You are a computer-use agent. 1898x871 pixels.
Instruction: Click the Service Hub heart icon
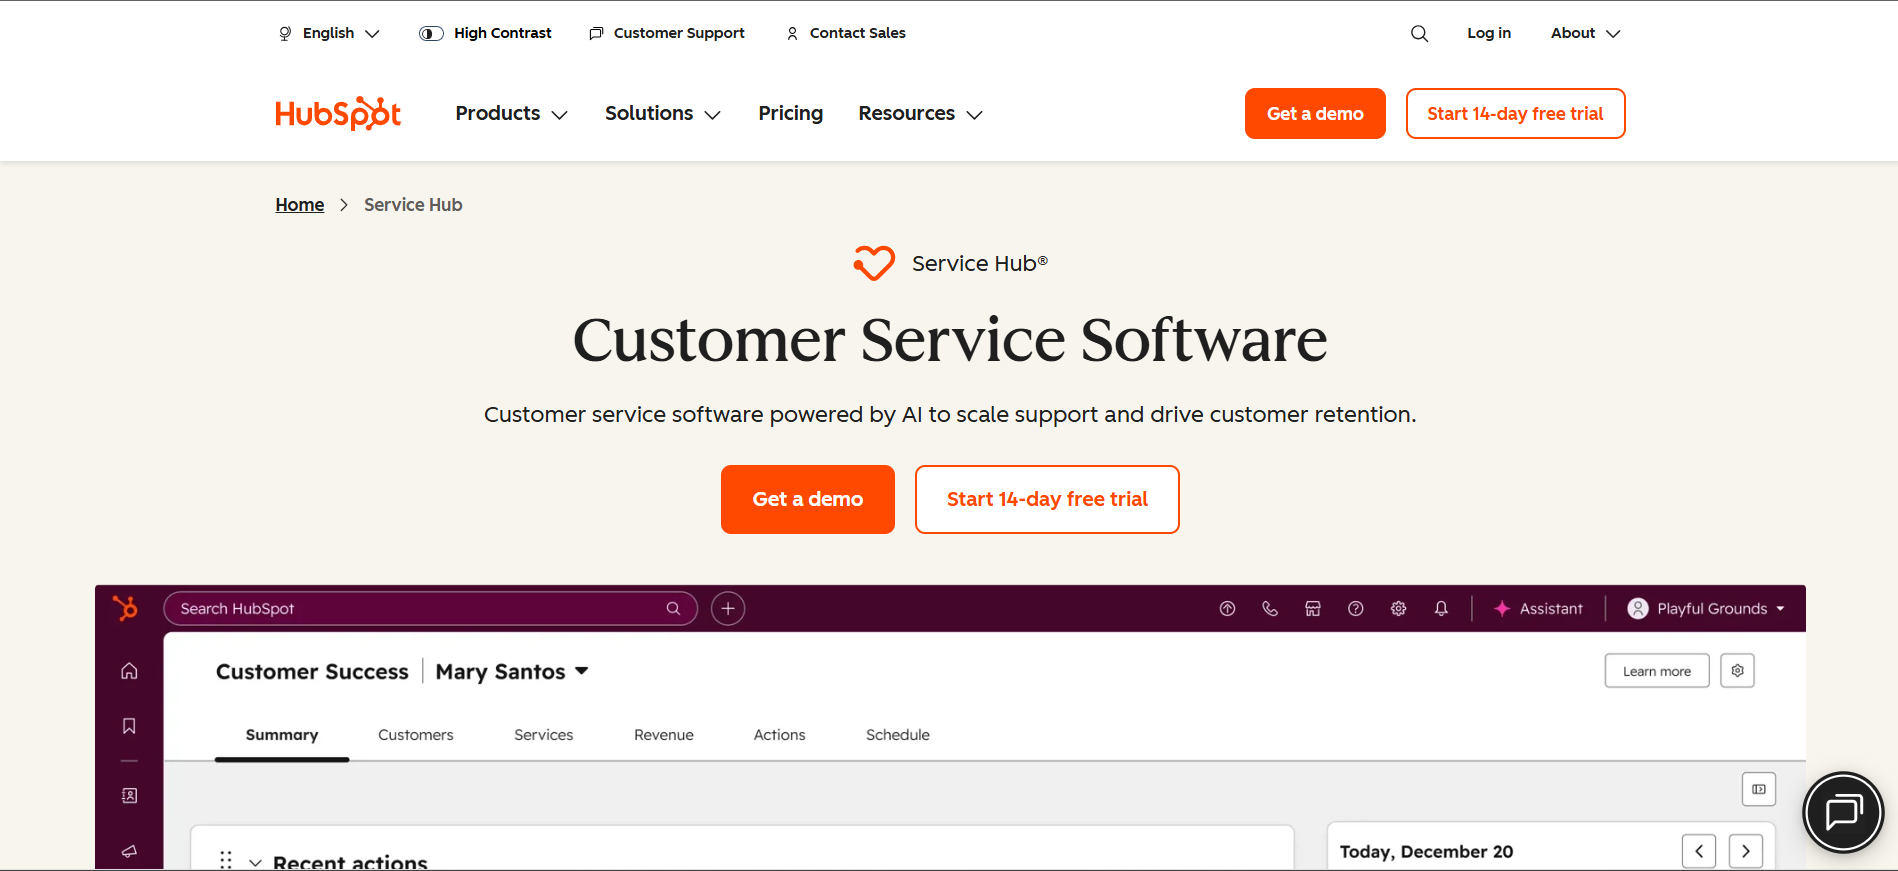tap(874, 263)
